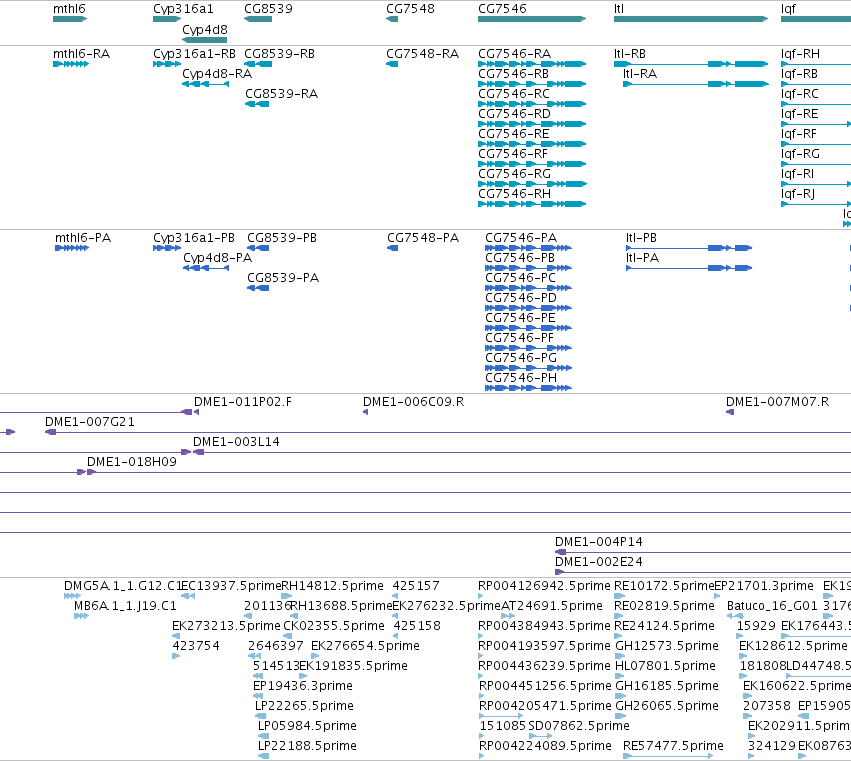Click the EK276232.5prime EST label
The height and width of the screenshot is (761, 851).
[x=446, y=606]
